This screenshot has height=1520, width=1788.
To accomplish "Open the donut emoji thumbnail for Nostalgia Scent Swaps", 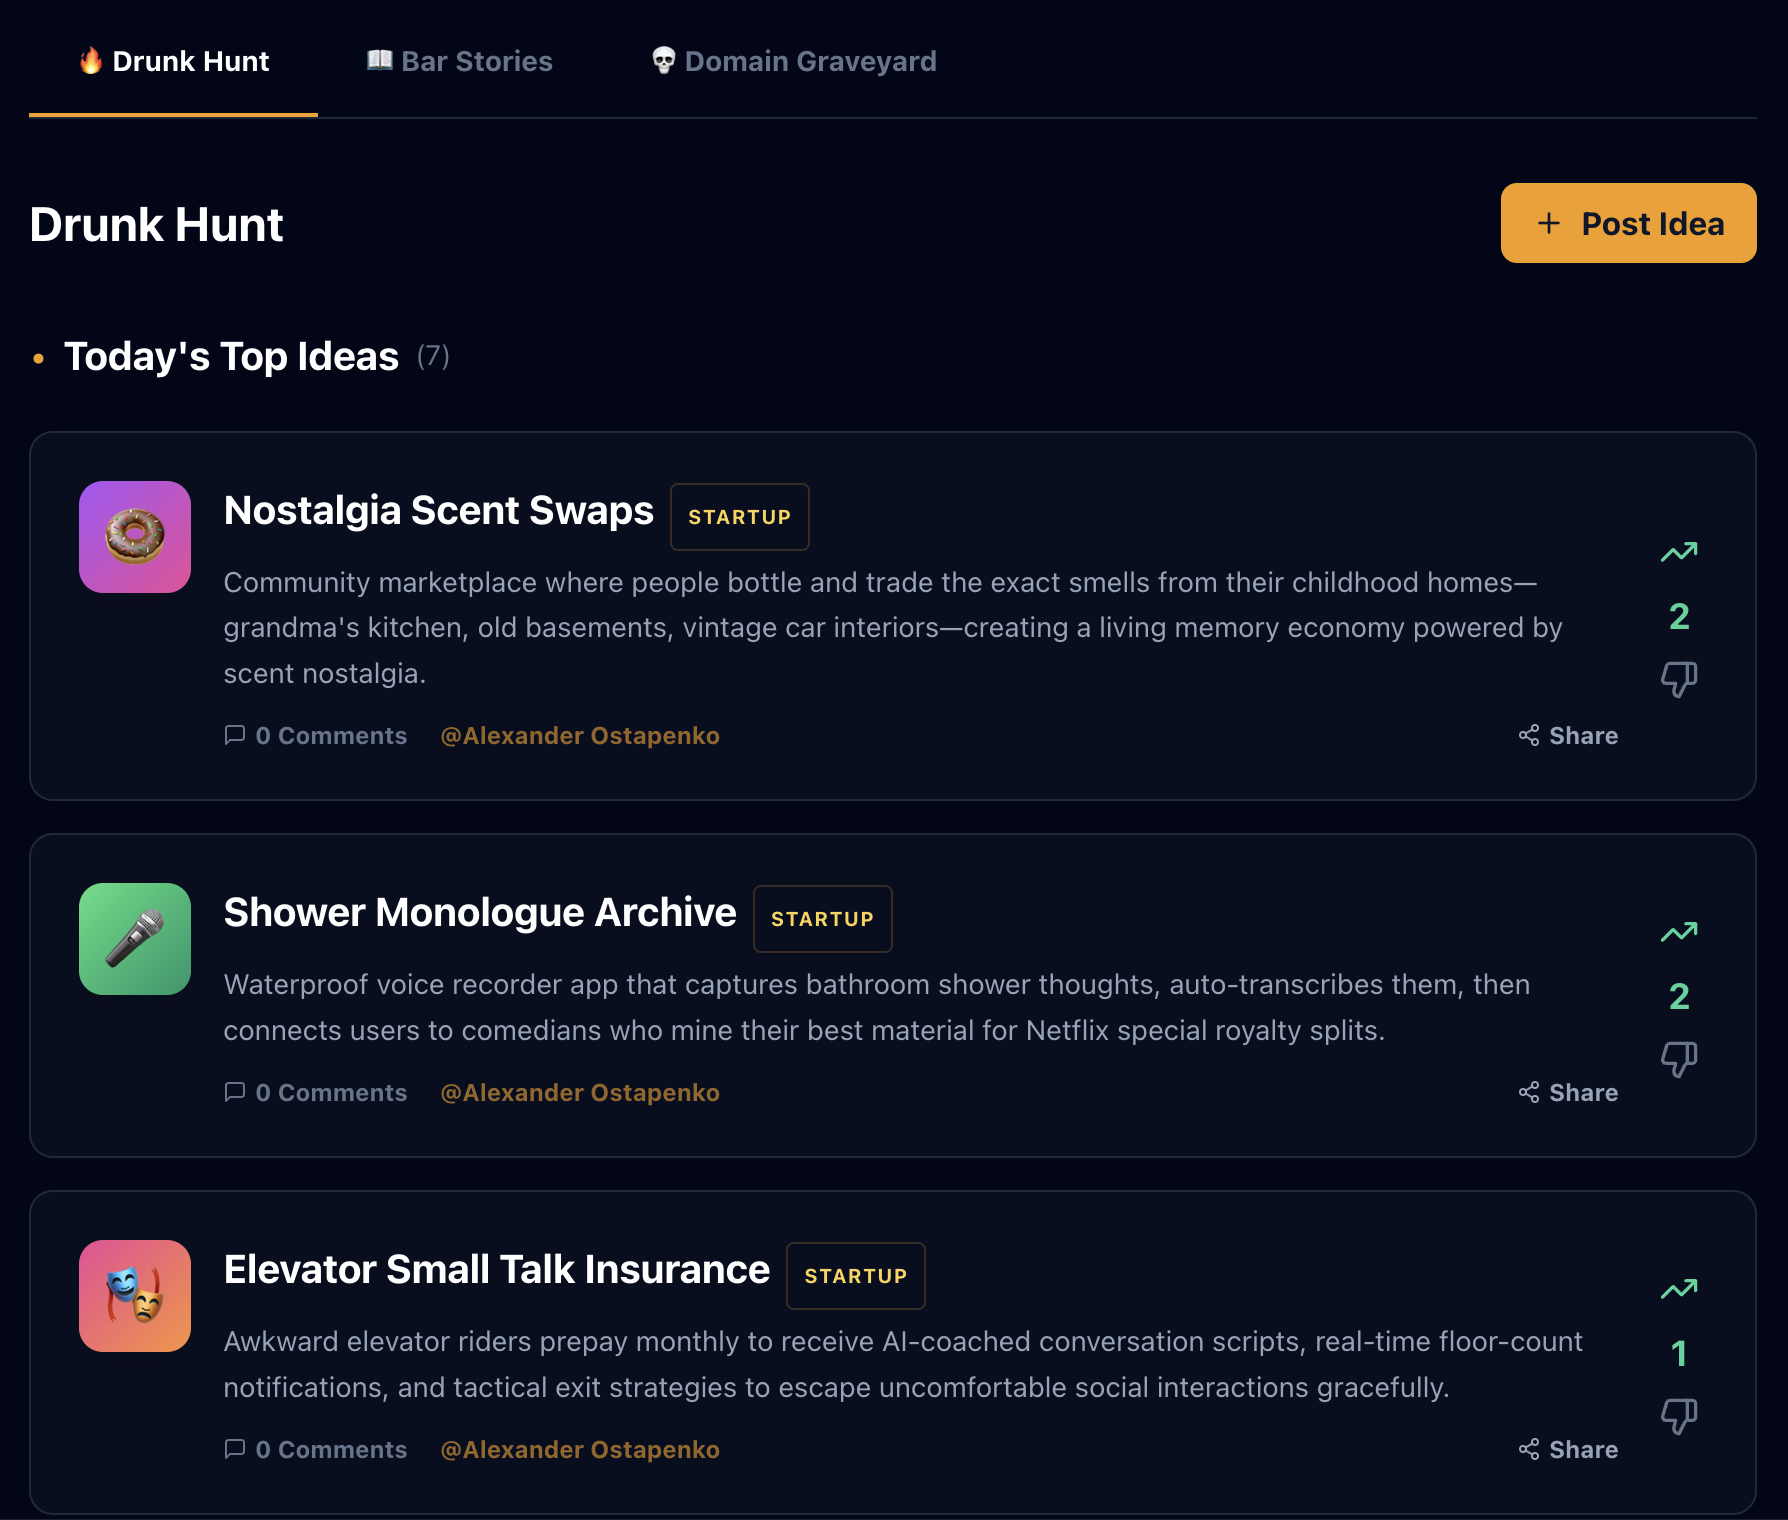I will coord(134,537).
